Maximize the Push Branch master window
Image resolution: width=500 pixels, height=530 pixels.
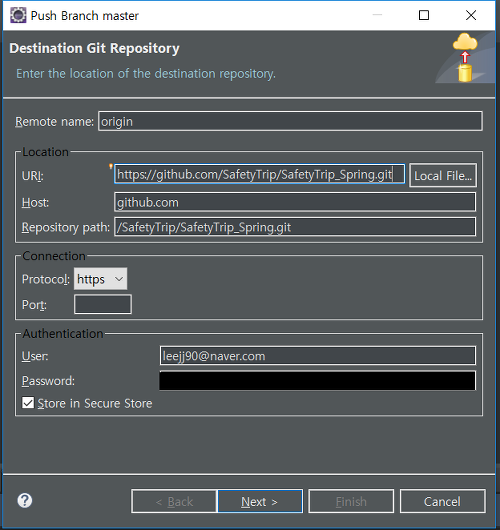(424, 15)
